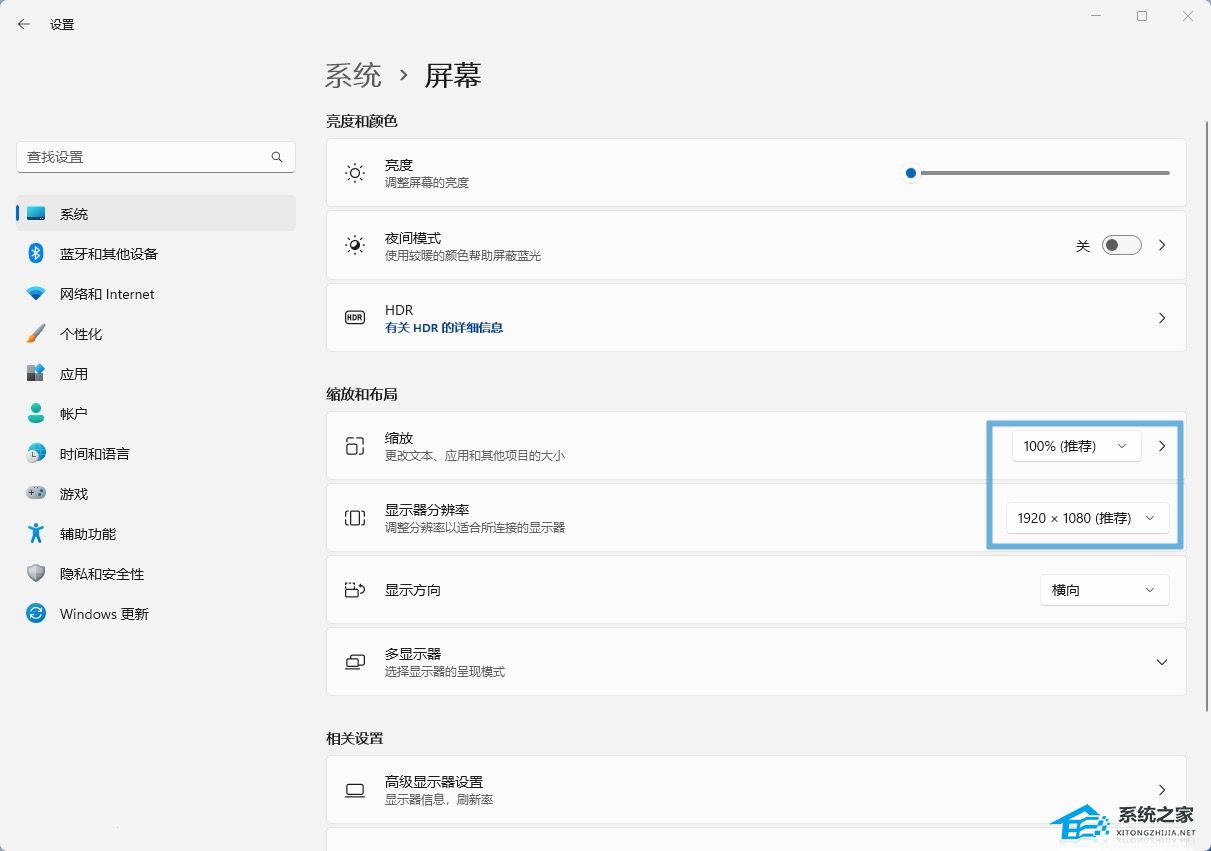Click the Bluetooth icon for 蓝牙和其他设备
1211x851 pixels.
pos(36,254)
